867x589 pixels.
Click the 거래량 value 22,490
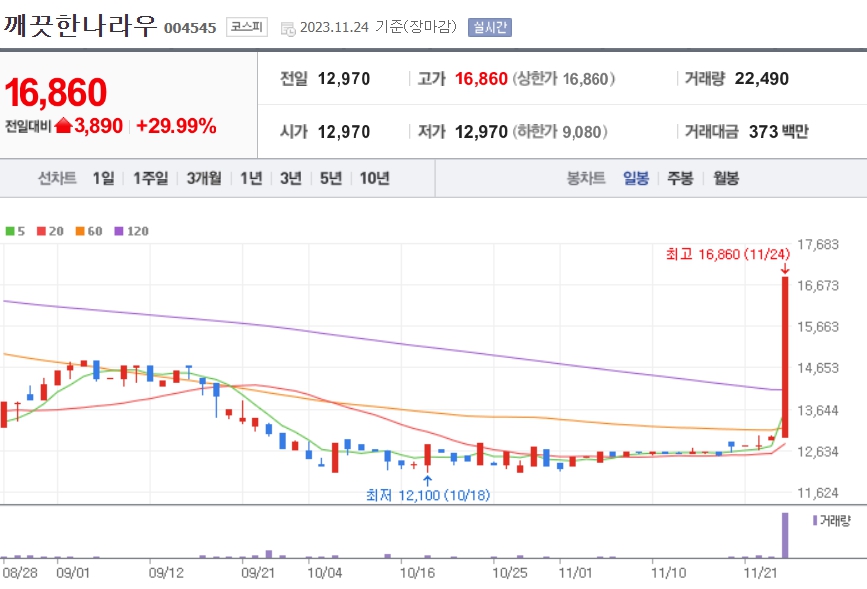click(761, 79)
